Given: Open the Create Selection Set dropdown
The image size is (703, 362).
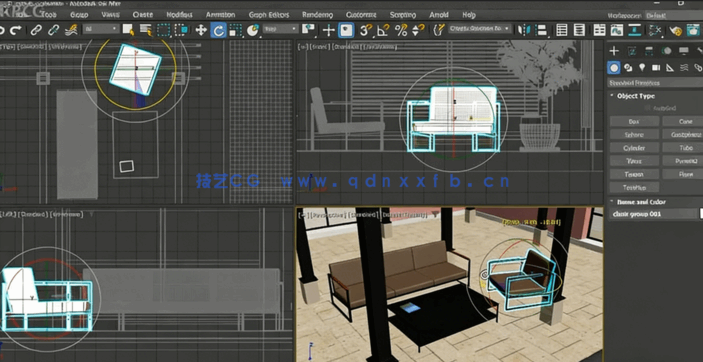Looking at the screenshot, I should pyautogui.click(x=480, y=29).
